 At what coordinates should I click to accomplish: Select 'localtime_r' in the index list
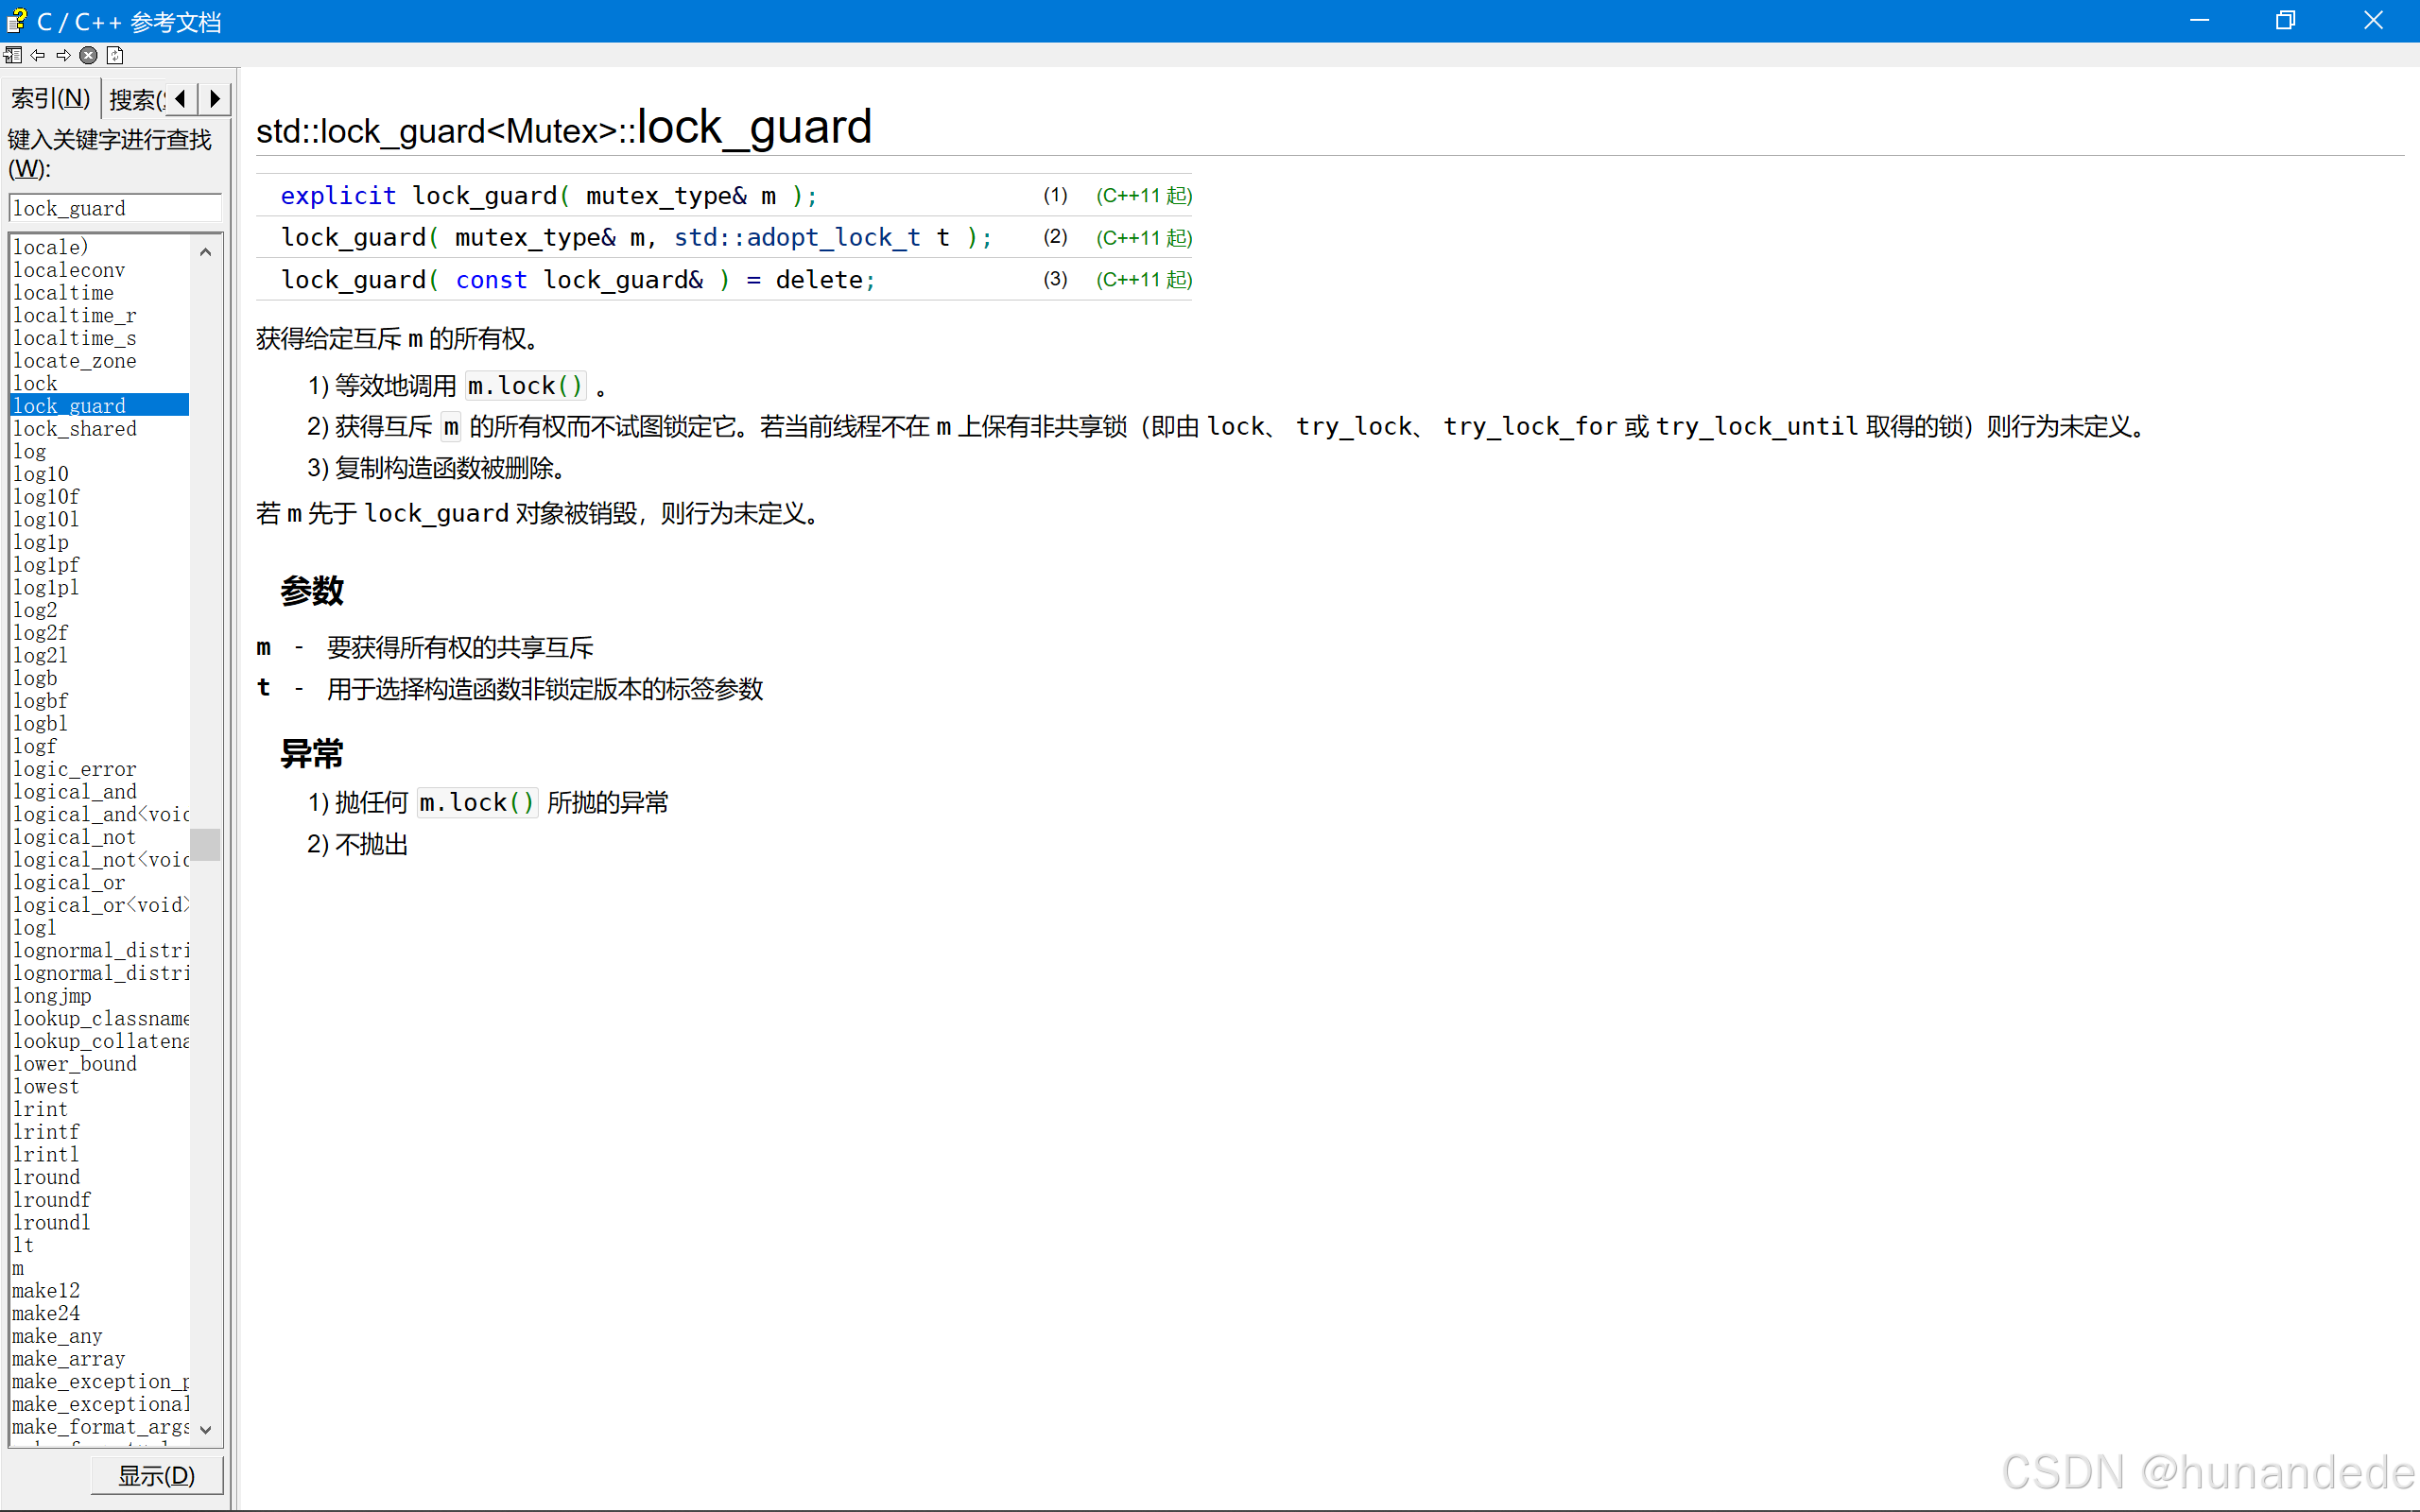75,315
